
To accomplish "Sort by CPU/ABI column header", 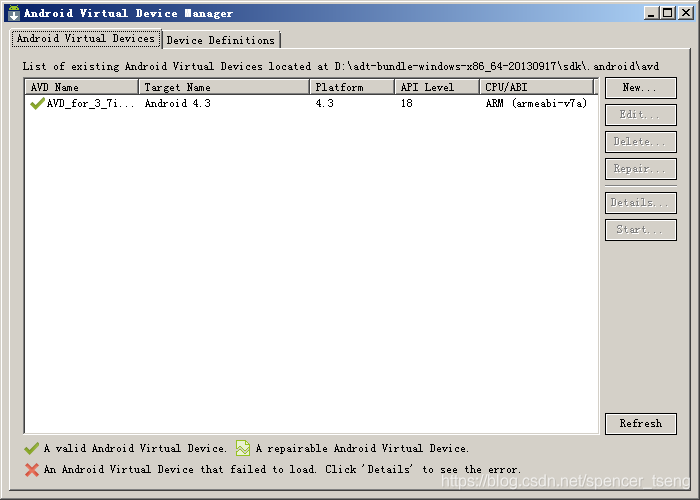I will tap(537, 87).
